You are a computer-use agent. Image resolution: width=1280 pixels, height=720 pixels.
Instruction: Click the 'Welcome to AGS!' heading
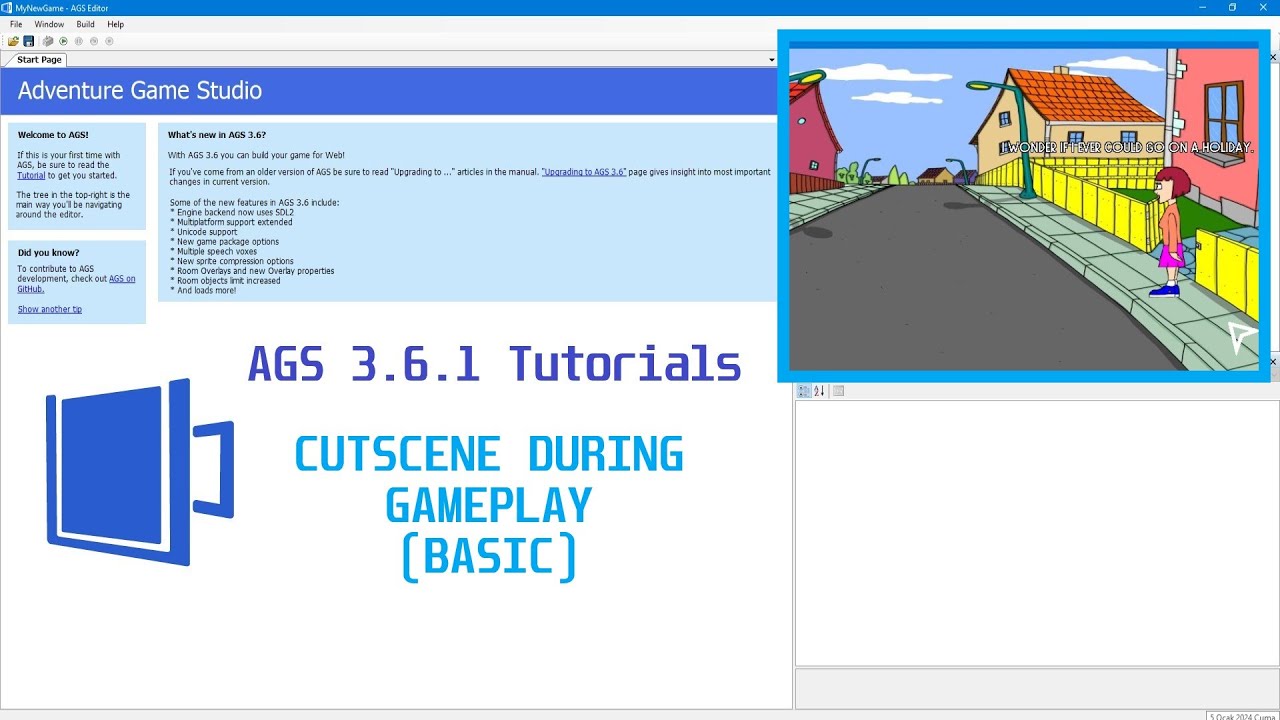point(53,134)
